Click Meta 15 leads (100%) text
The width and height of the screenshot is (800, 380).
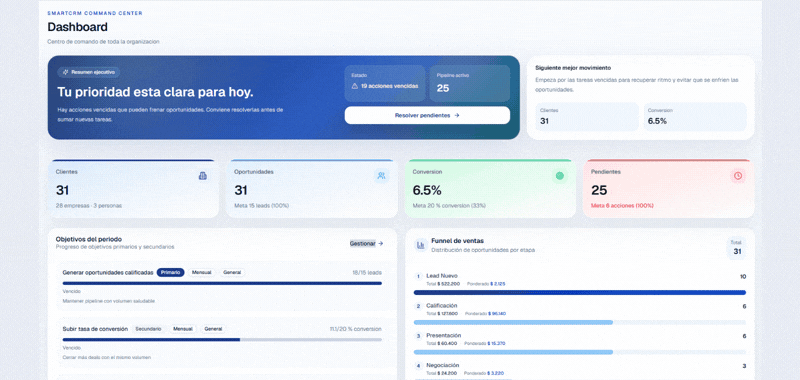click(262, 206)
